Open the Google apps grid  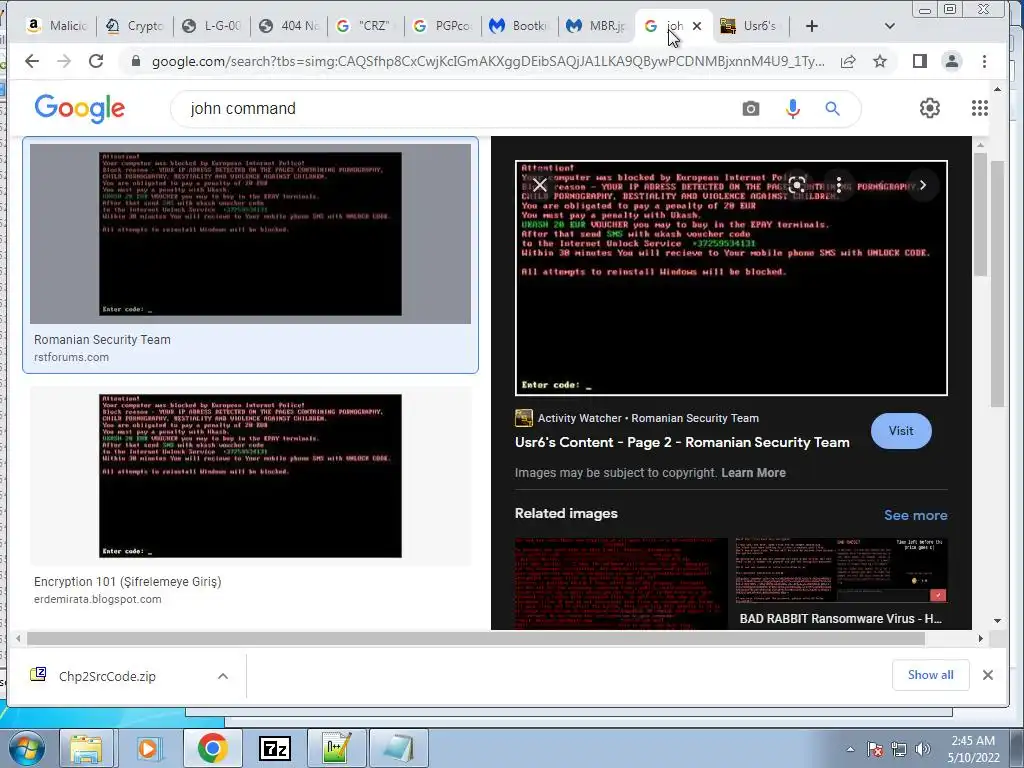[979, 108]
